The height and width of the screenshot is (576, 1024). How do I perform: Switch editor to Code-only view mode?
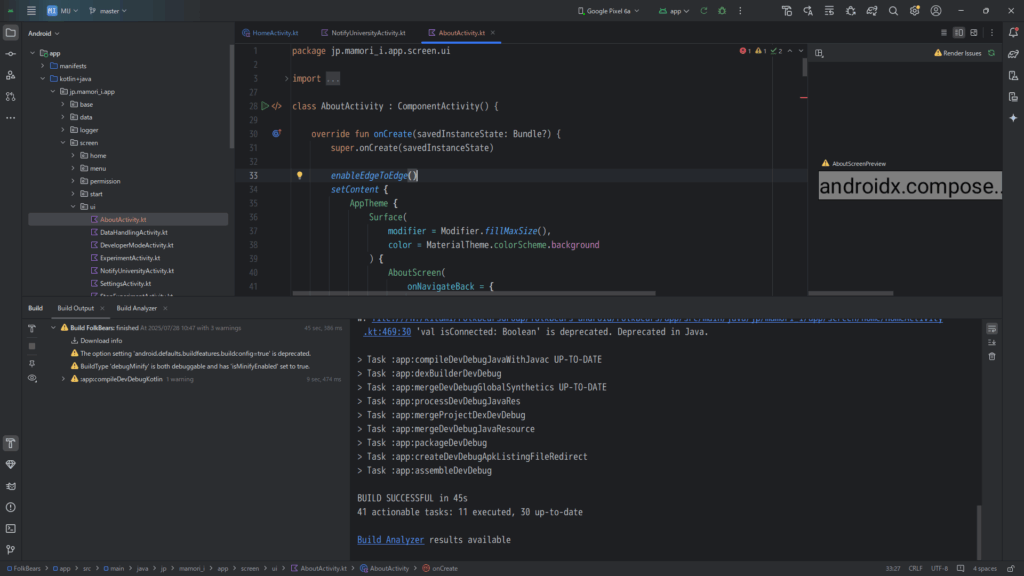click(943, 32)
